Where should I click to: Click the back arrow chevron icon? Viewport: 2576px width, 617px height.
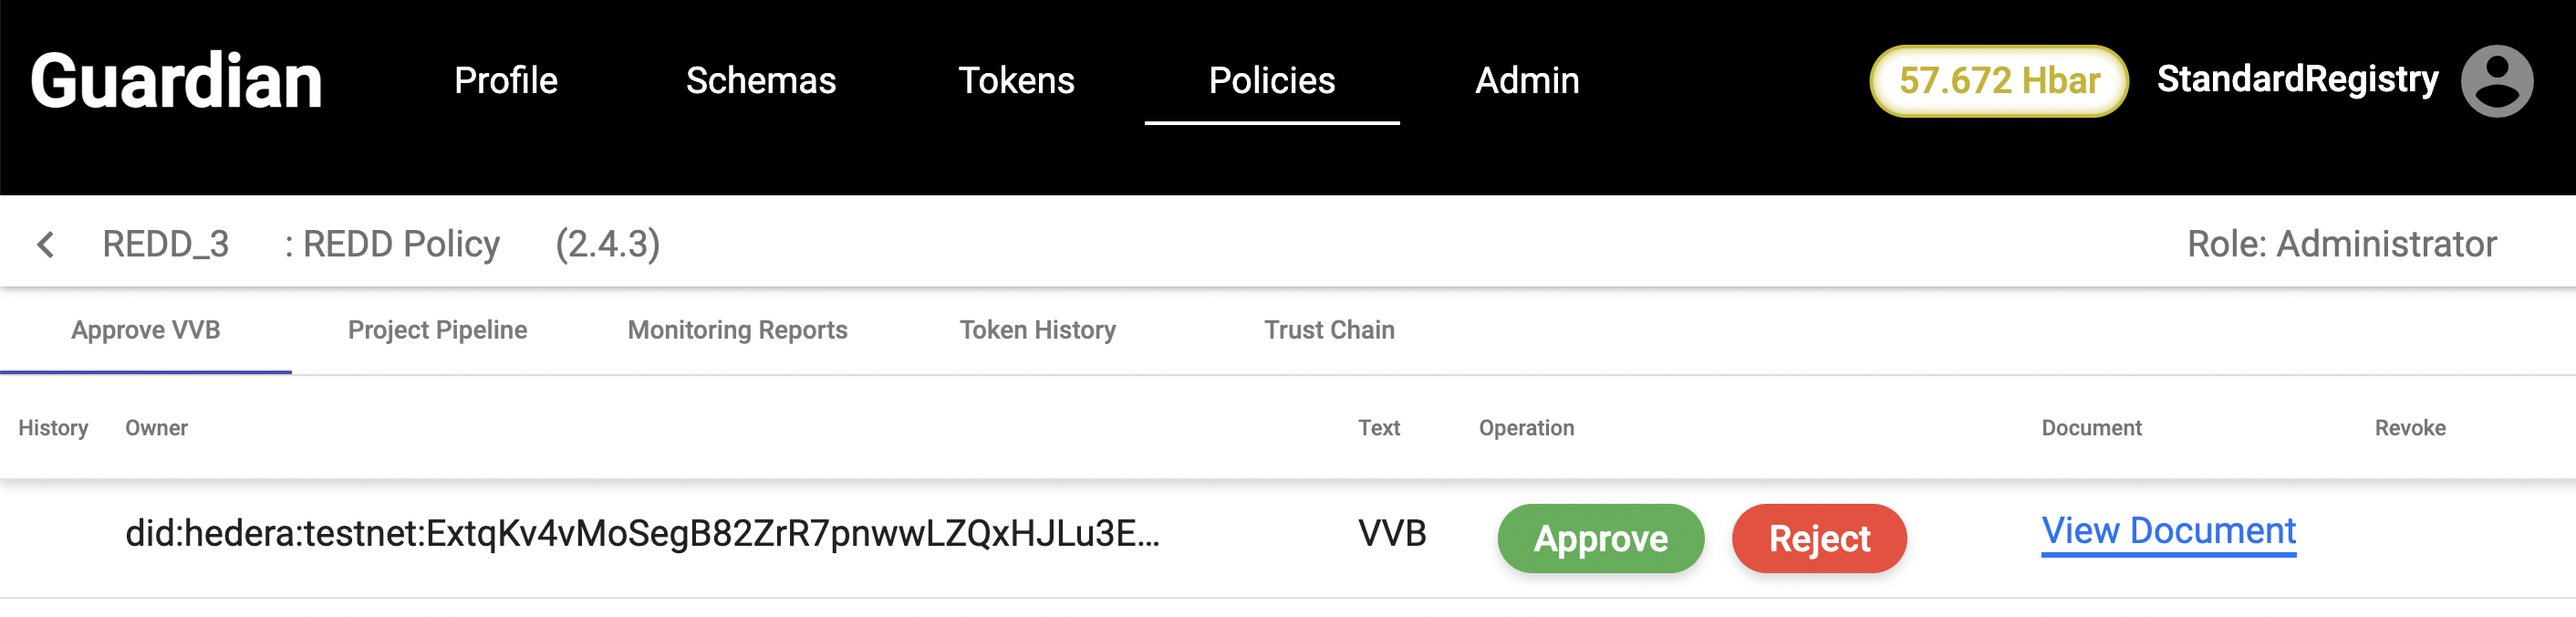pyautogui.click(x=45, y=244)
